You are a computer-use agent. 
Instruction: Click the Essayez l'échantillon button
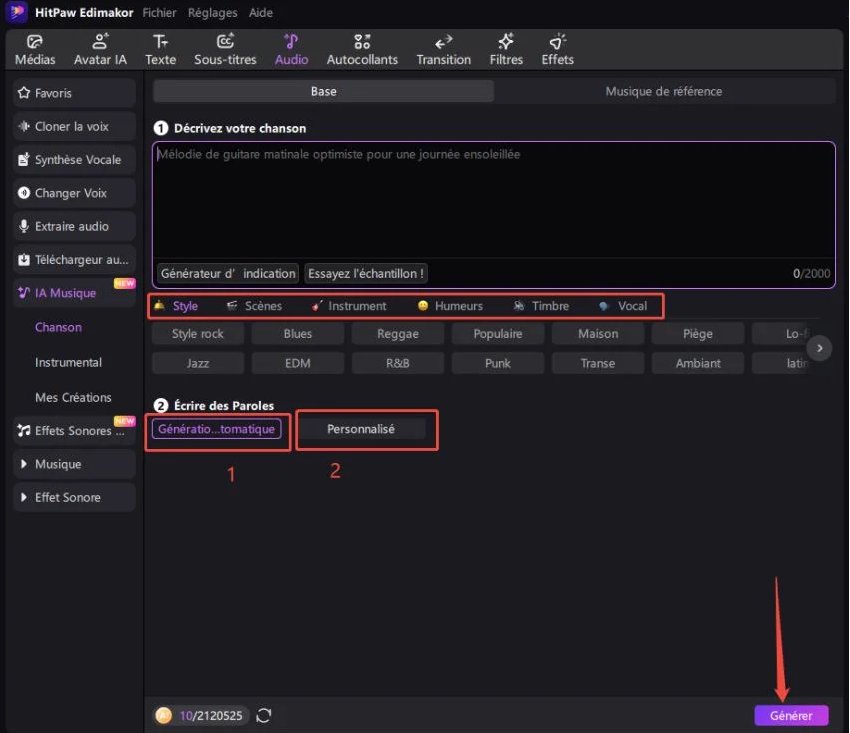366,273
